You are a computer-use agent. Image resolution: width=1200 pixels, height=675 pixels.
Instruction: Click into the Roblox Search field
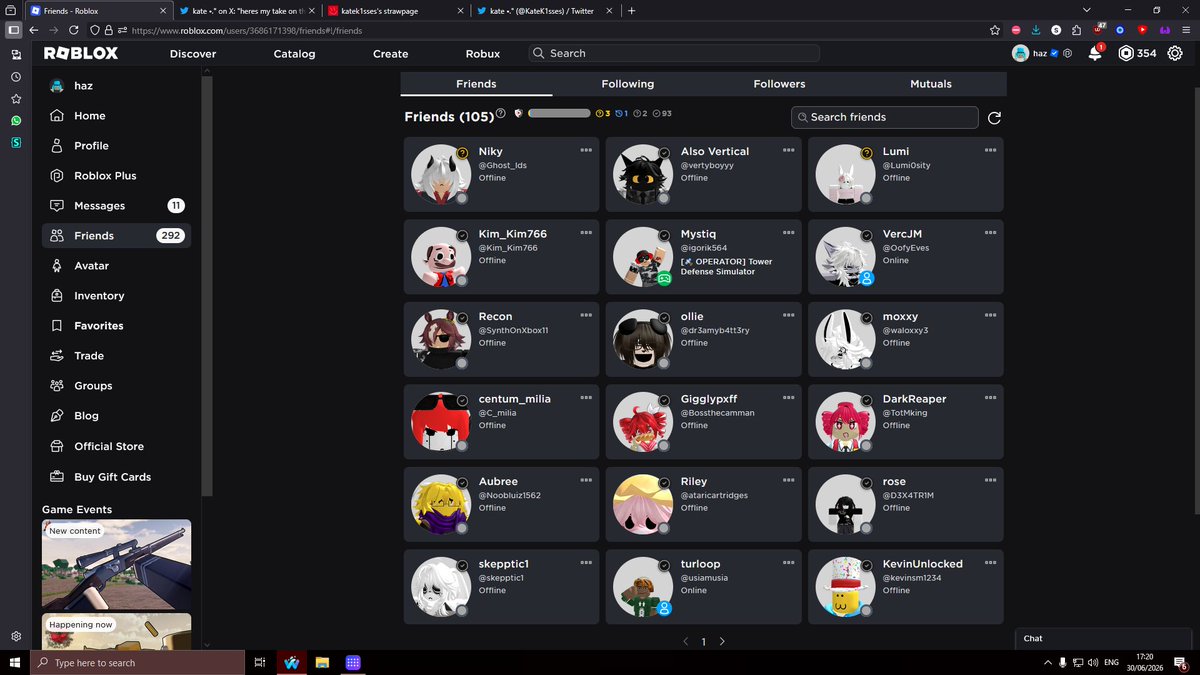click(x=674, y=53)
